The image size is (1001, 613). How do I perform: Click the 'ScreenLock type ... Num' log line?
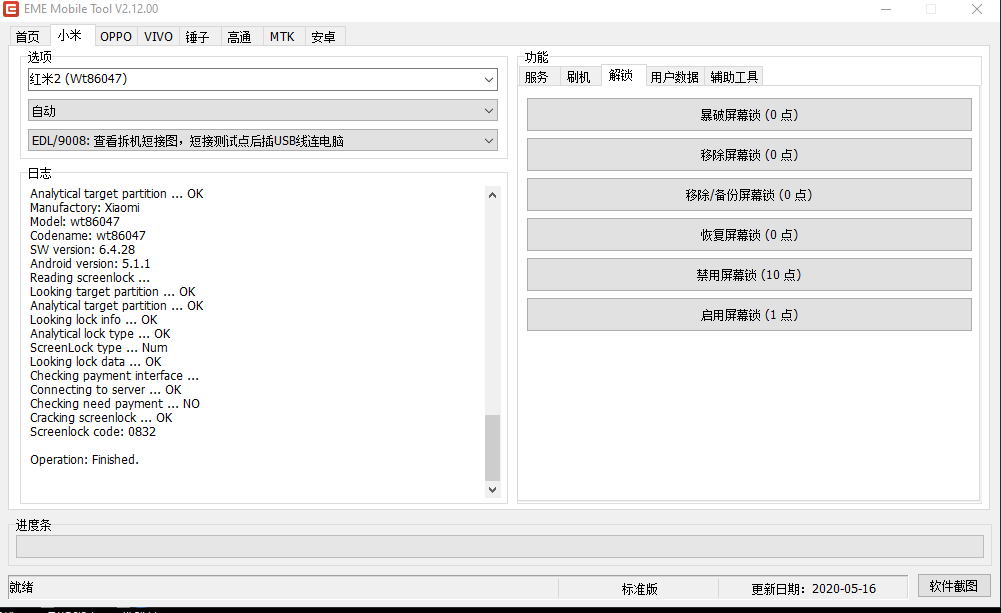coord(99,348)
